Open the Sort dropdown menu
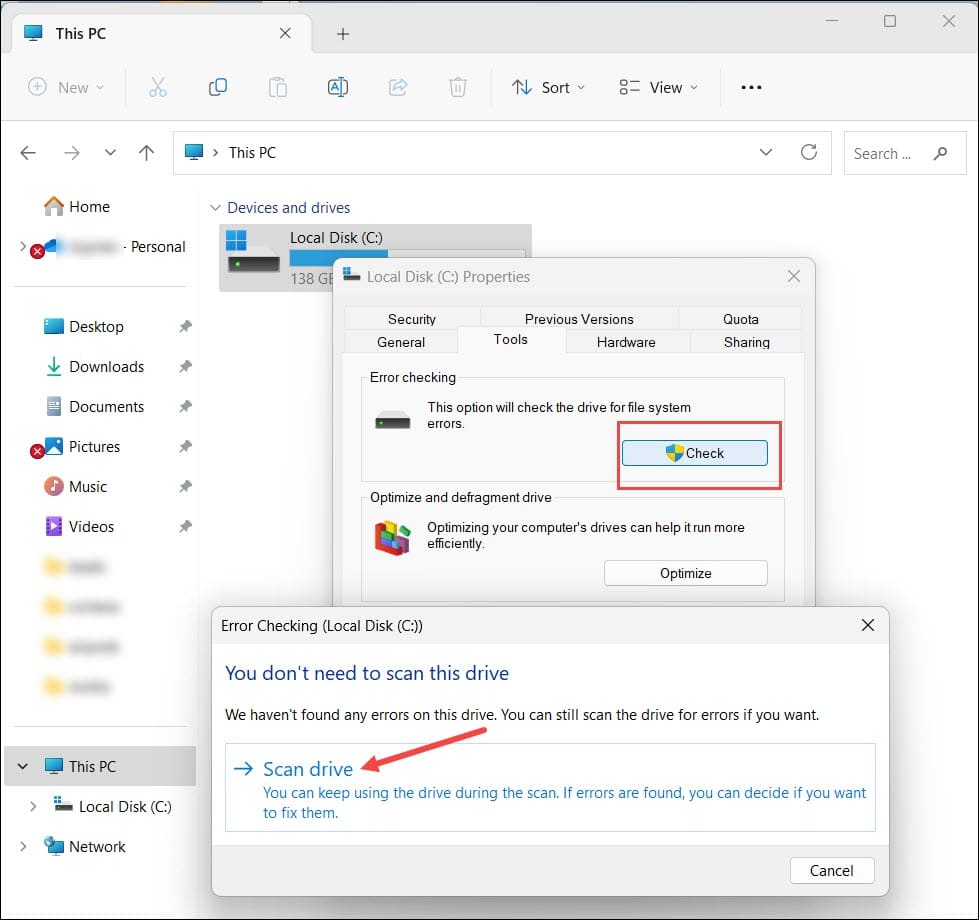979x920 pixels. pos(548,87)
